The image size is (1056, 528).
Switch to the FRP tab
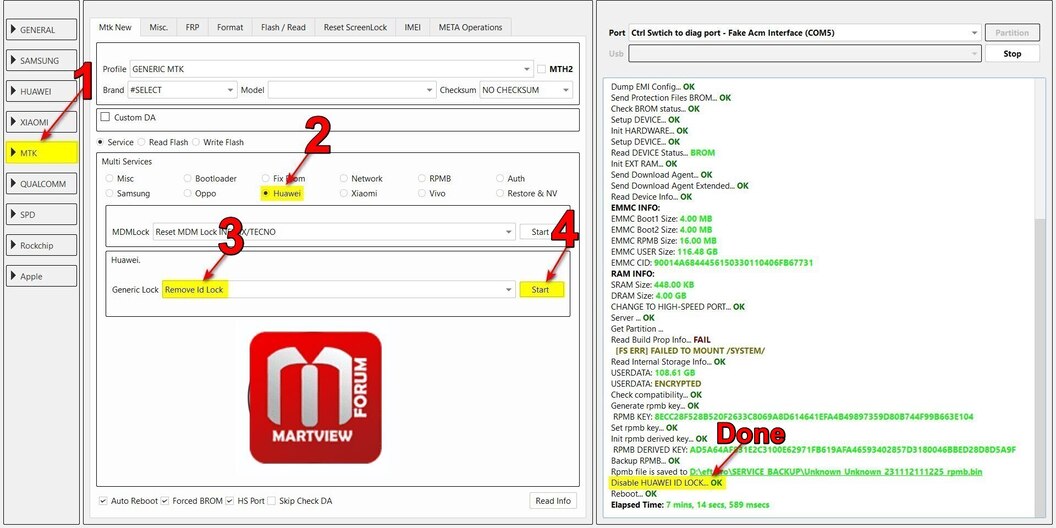(x=193, y=28)
